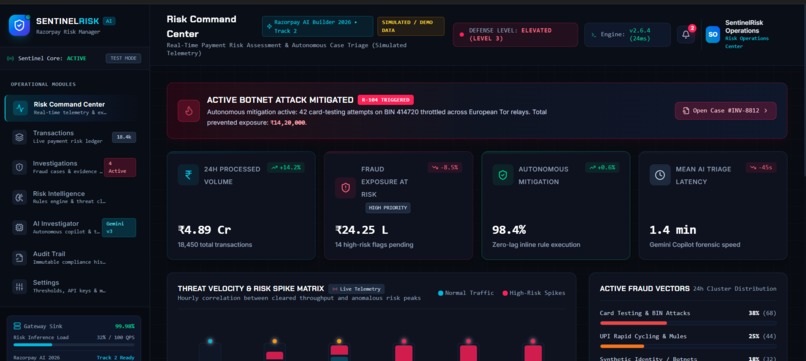
Task: Toggle the Normal Traffic legend item
Action: 466,293
